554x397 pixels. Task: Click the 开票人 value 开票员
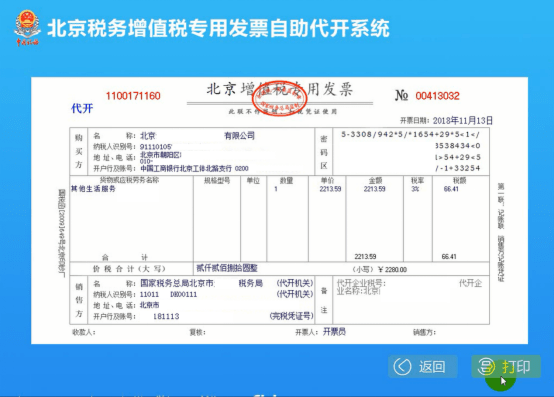[334, 332]
